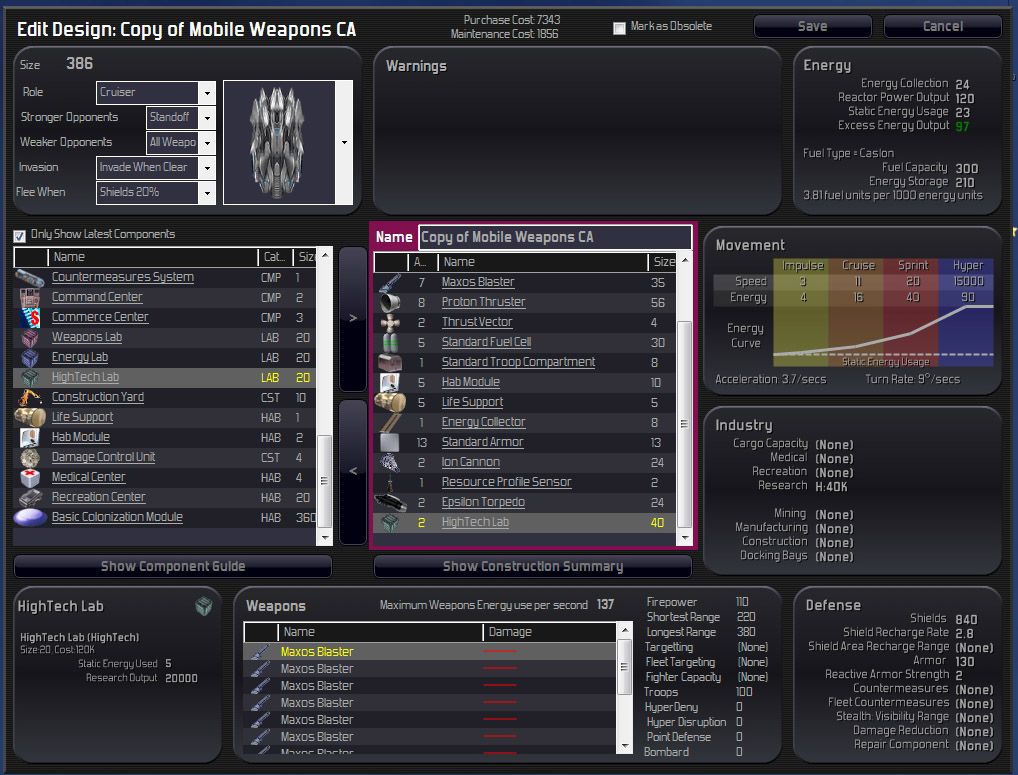
Task: Click the add component arrow button
Action: pyautogui.click(x=353, y=319)
